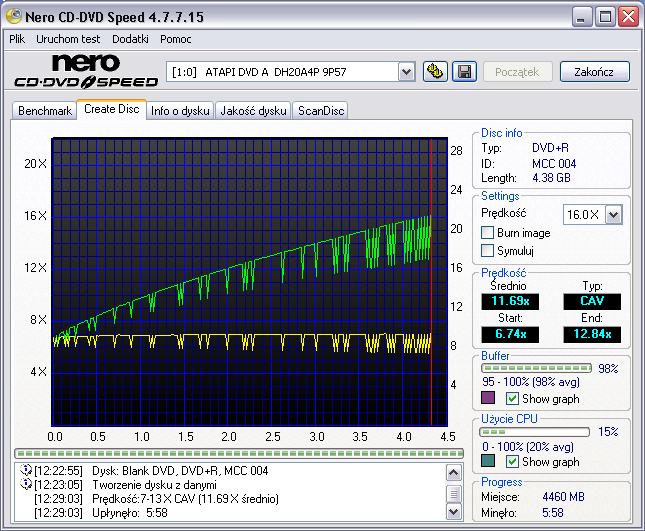Click the log scrollbar thumb
Image resolution: width=645 pixels, height=531 pixels.
point(453,494)
